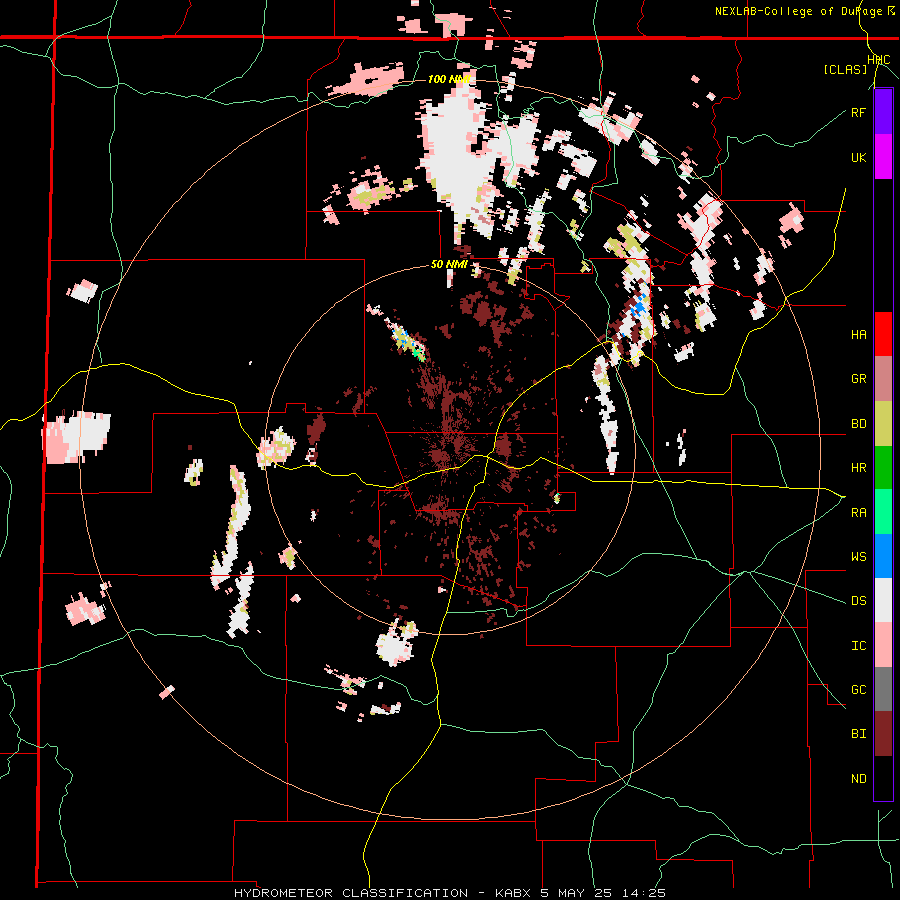This screenshot has width=900, height=900.
Task: Click the DS legend label
Action: pyautogui.click(x=858, y=601)
